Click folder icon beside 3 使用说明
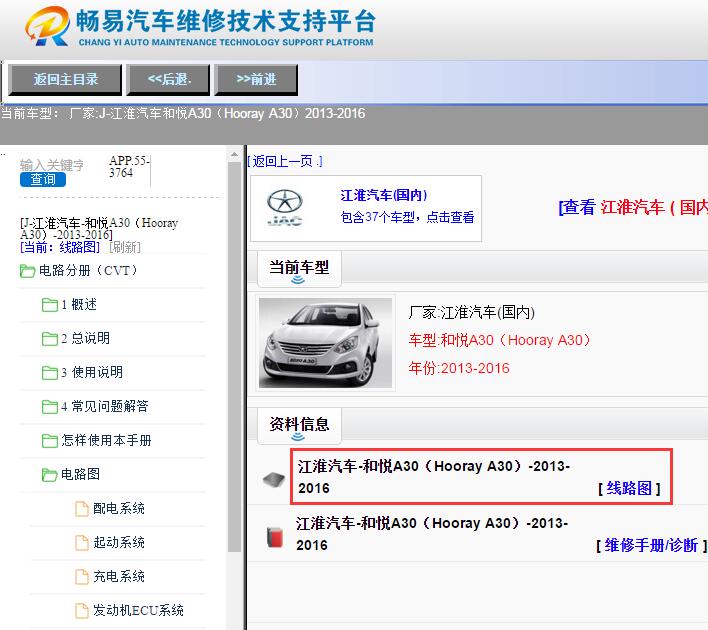This screenshot has width=708, height=630. click(x=50, y=373)
